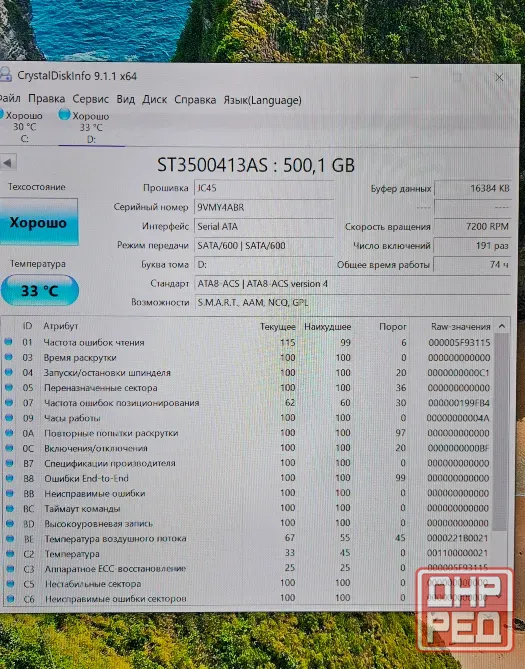Viewport: 525px width, 670px height.
Task: Open the Справка menu
Action: (195, 100)
